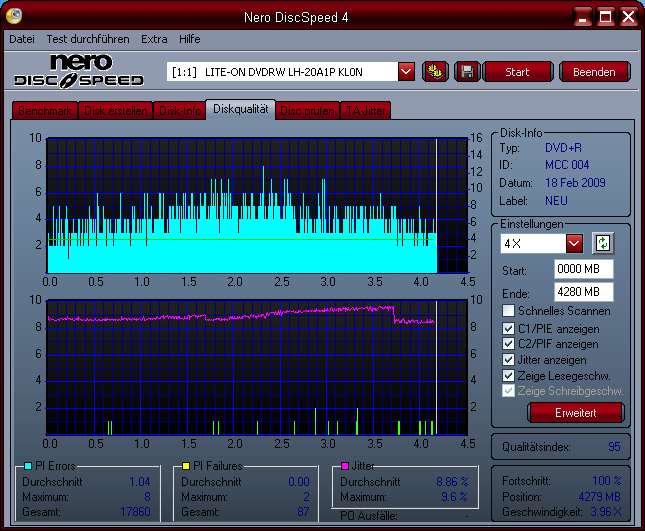
Task: Uncheck C1/PIE anzeigen
Action: [x=508, y=329]
